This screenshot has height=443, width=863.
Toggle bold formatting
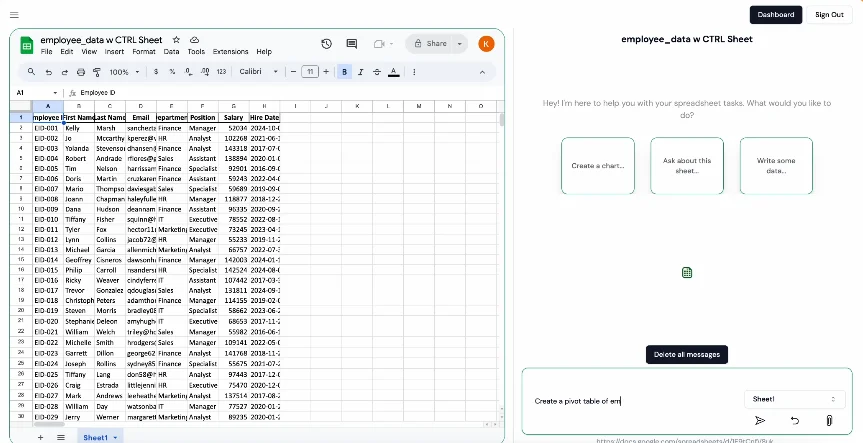(x=345, y=72)
